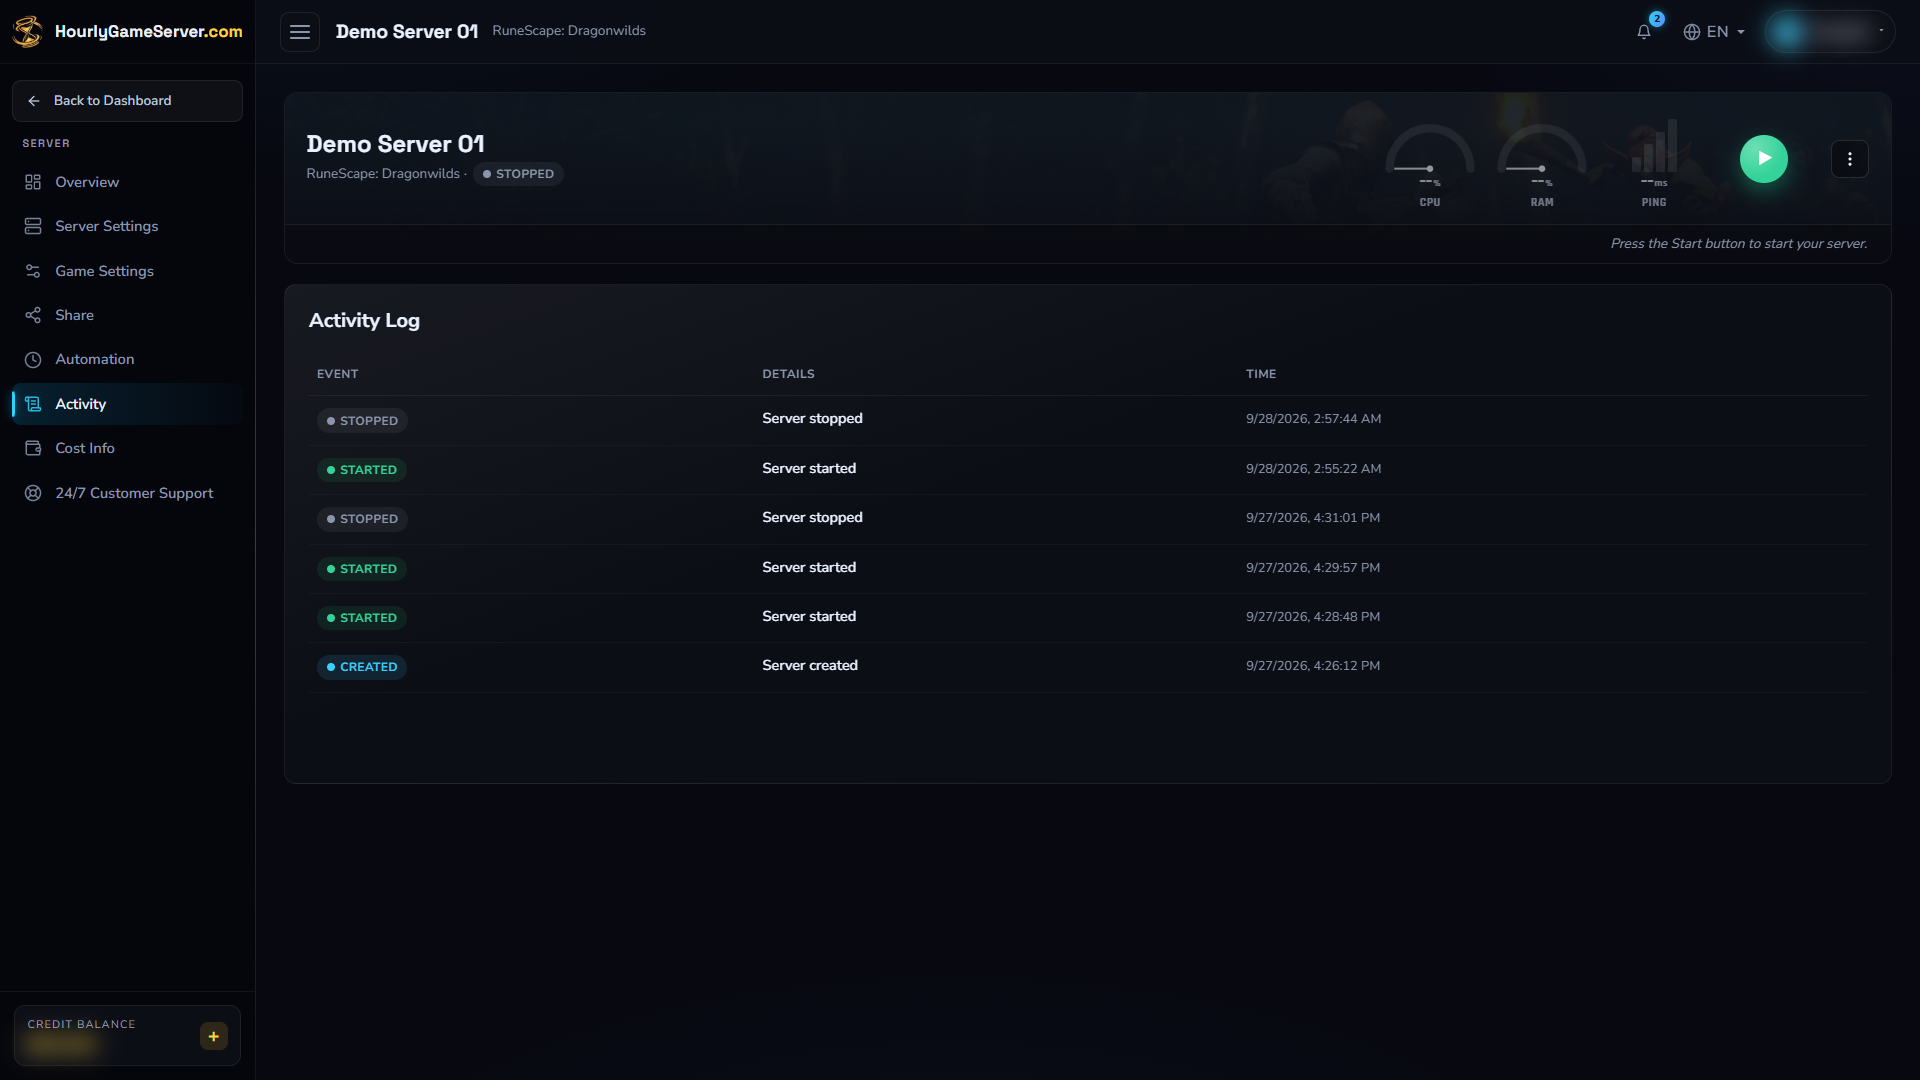
Task: Click the Automation clock icon
Action: 33,359
